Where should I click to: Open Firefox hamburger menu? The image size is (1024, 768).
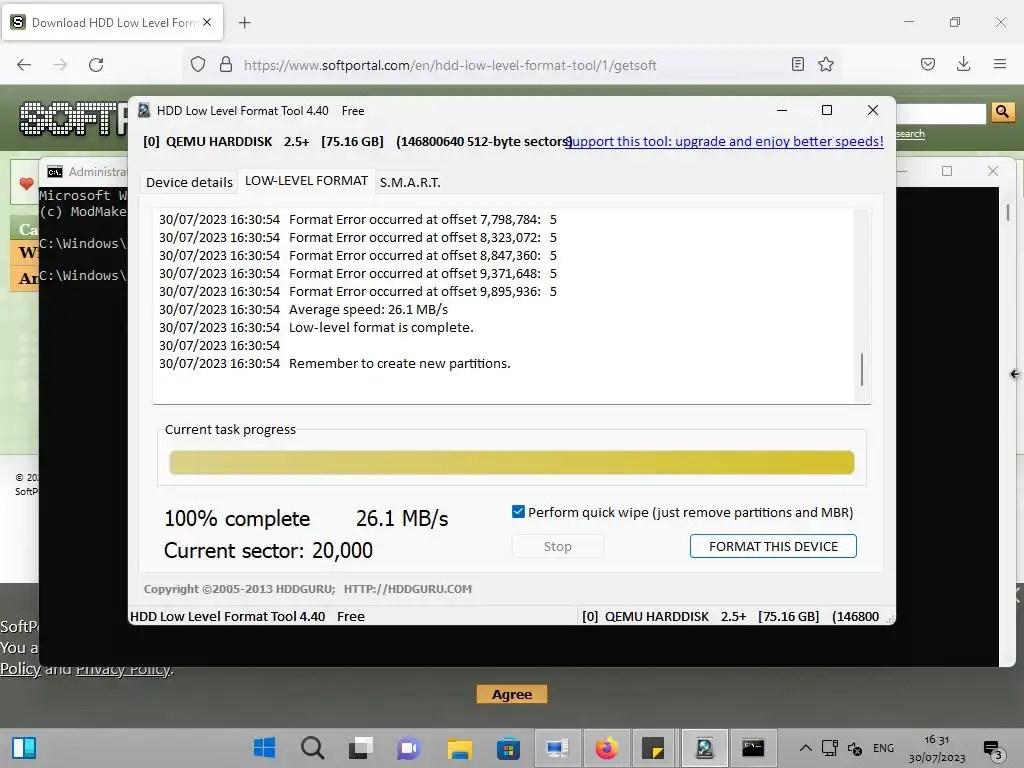(x=1000, y=64)
